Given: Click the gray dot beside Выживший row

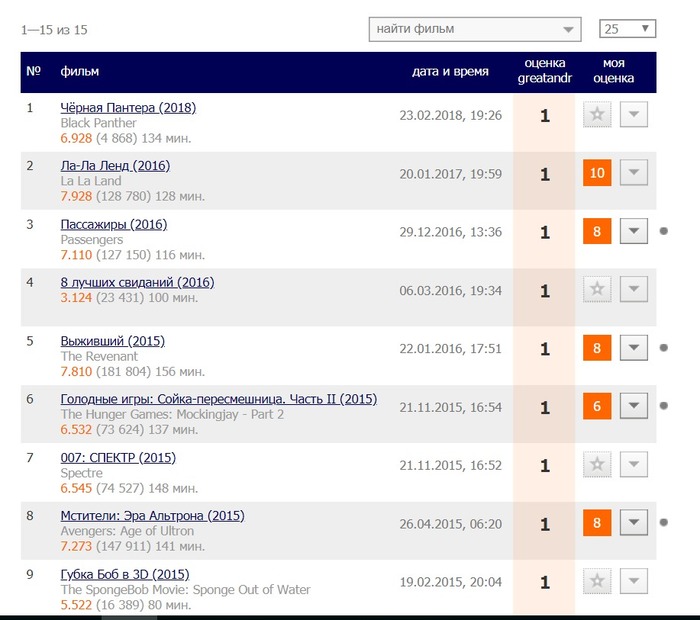Looking at the screenshot, I should (x=663, y=348).
